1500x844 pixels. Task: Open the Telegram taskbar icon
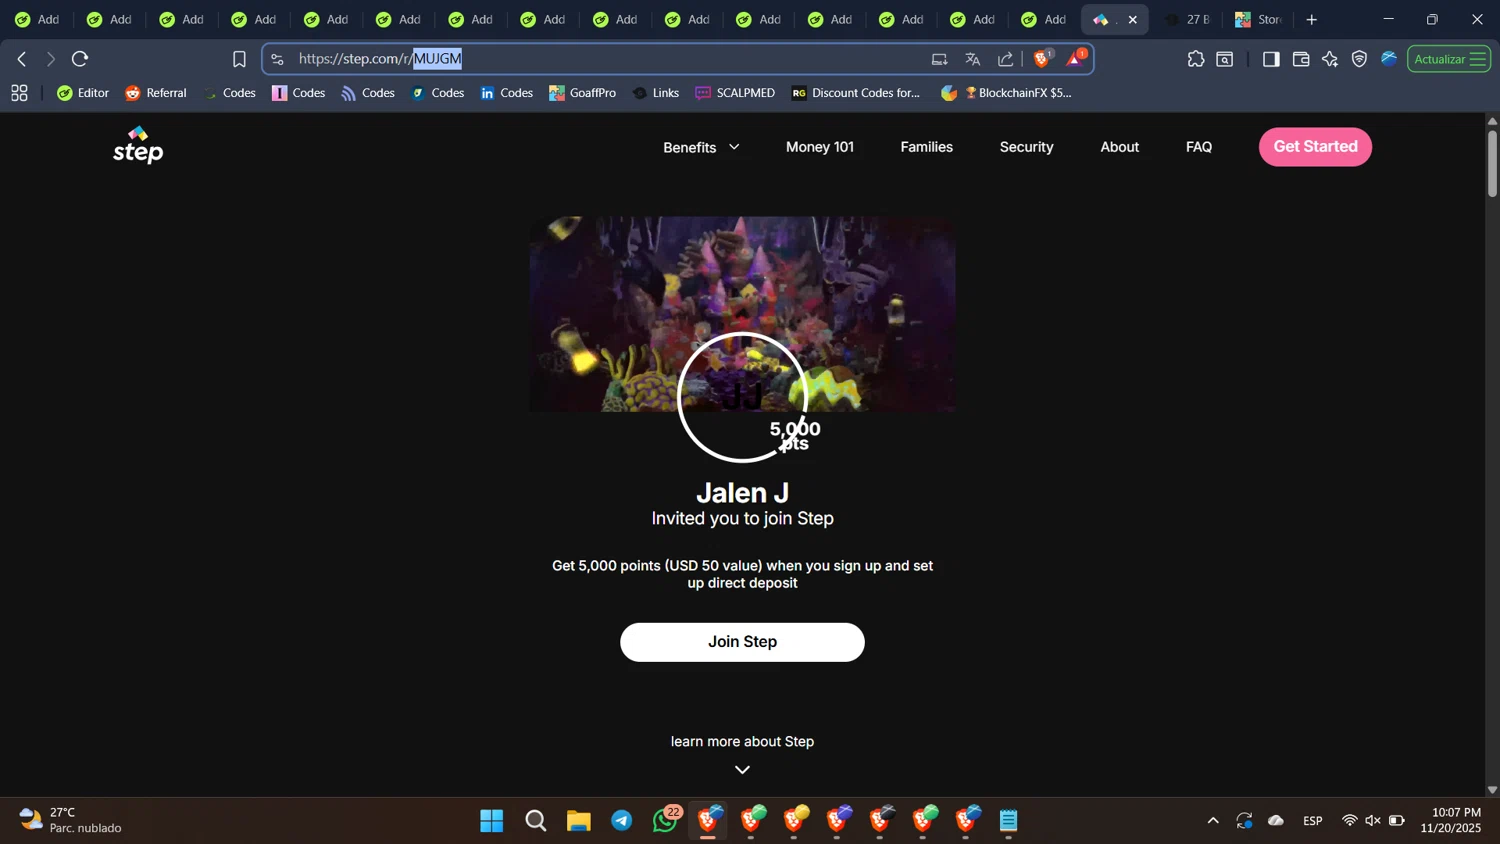pyautogui.click(x=622, y=821)
